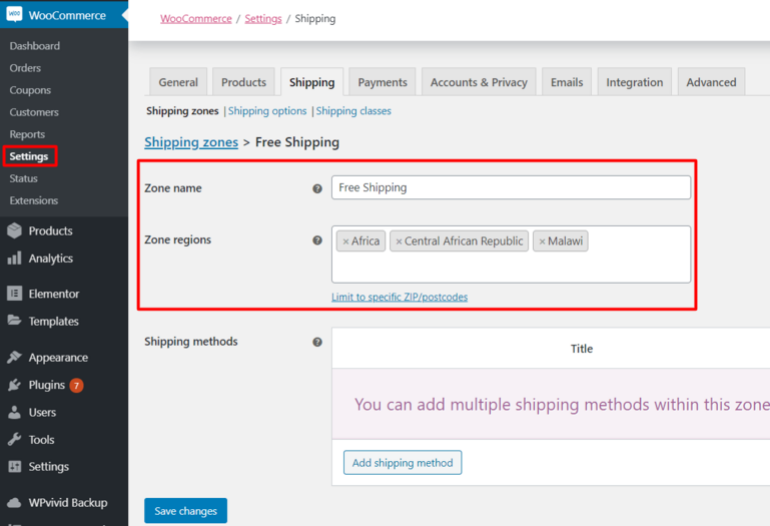Click the Appearance paintbrush icon

coord(14,358)
